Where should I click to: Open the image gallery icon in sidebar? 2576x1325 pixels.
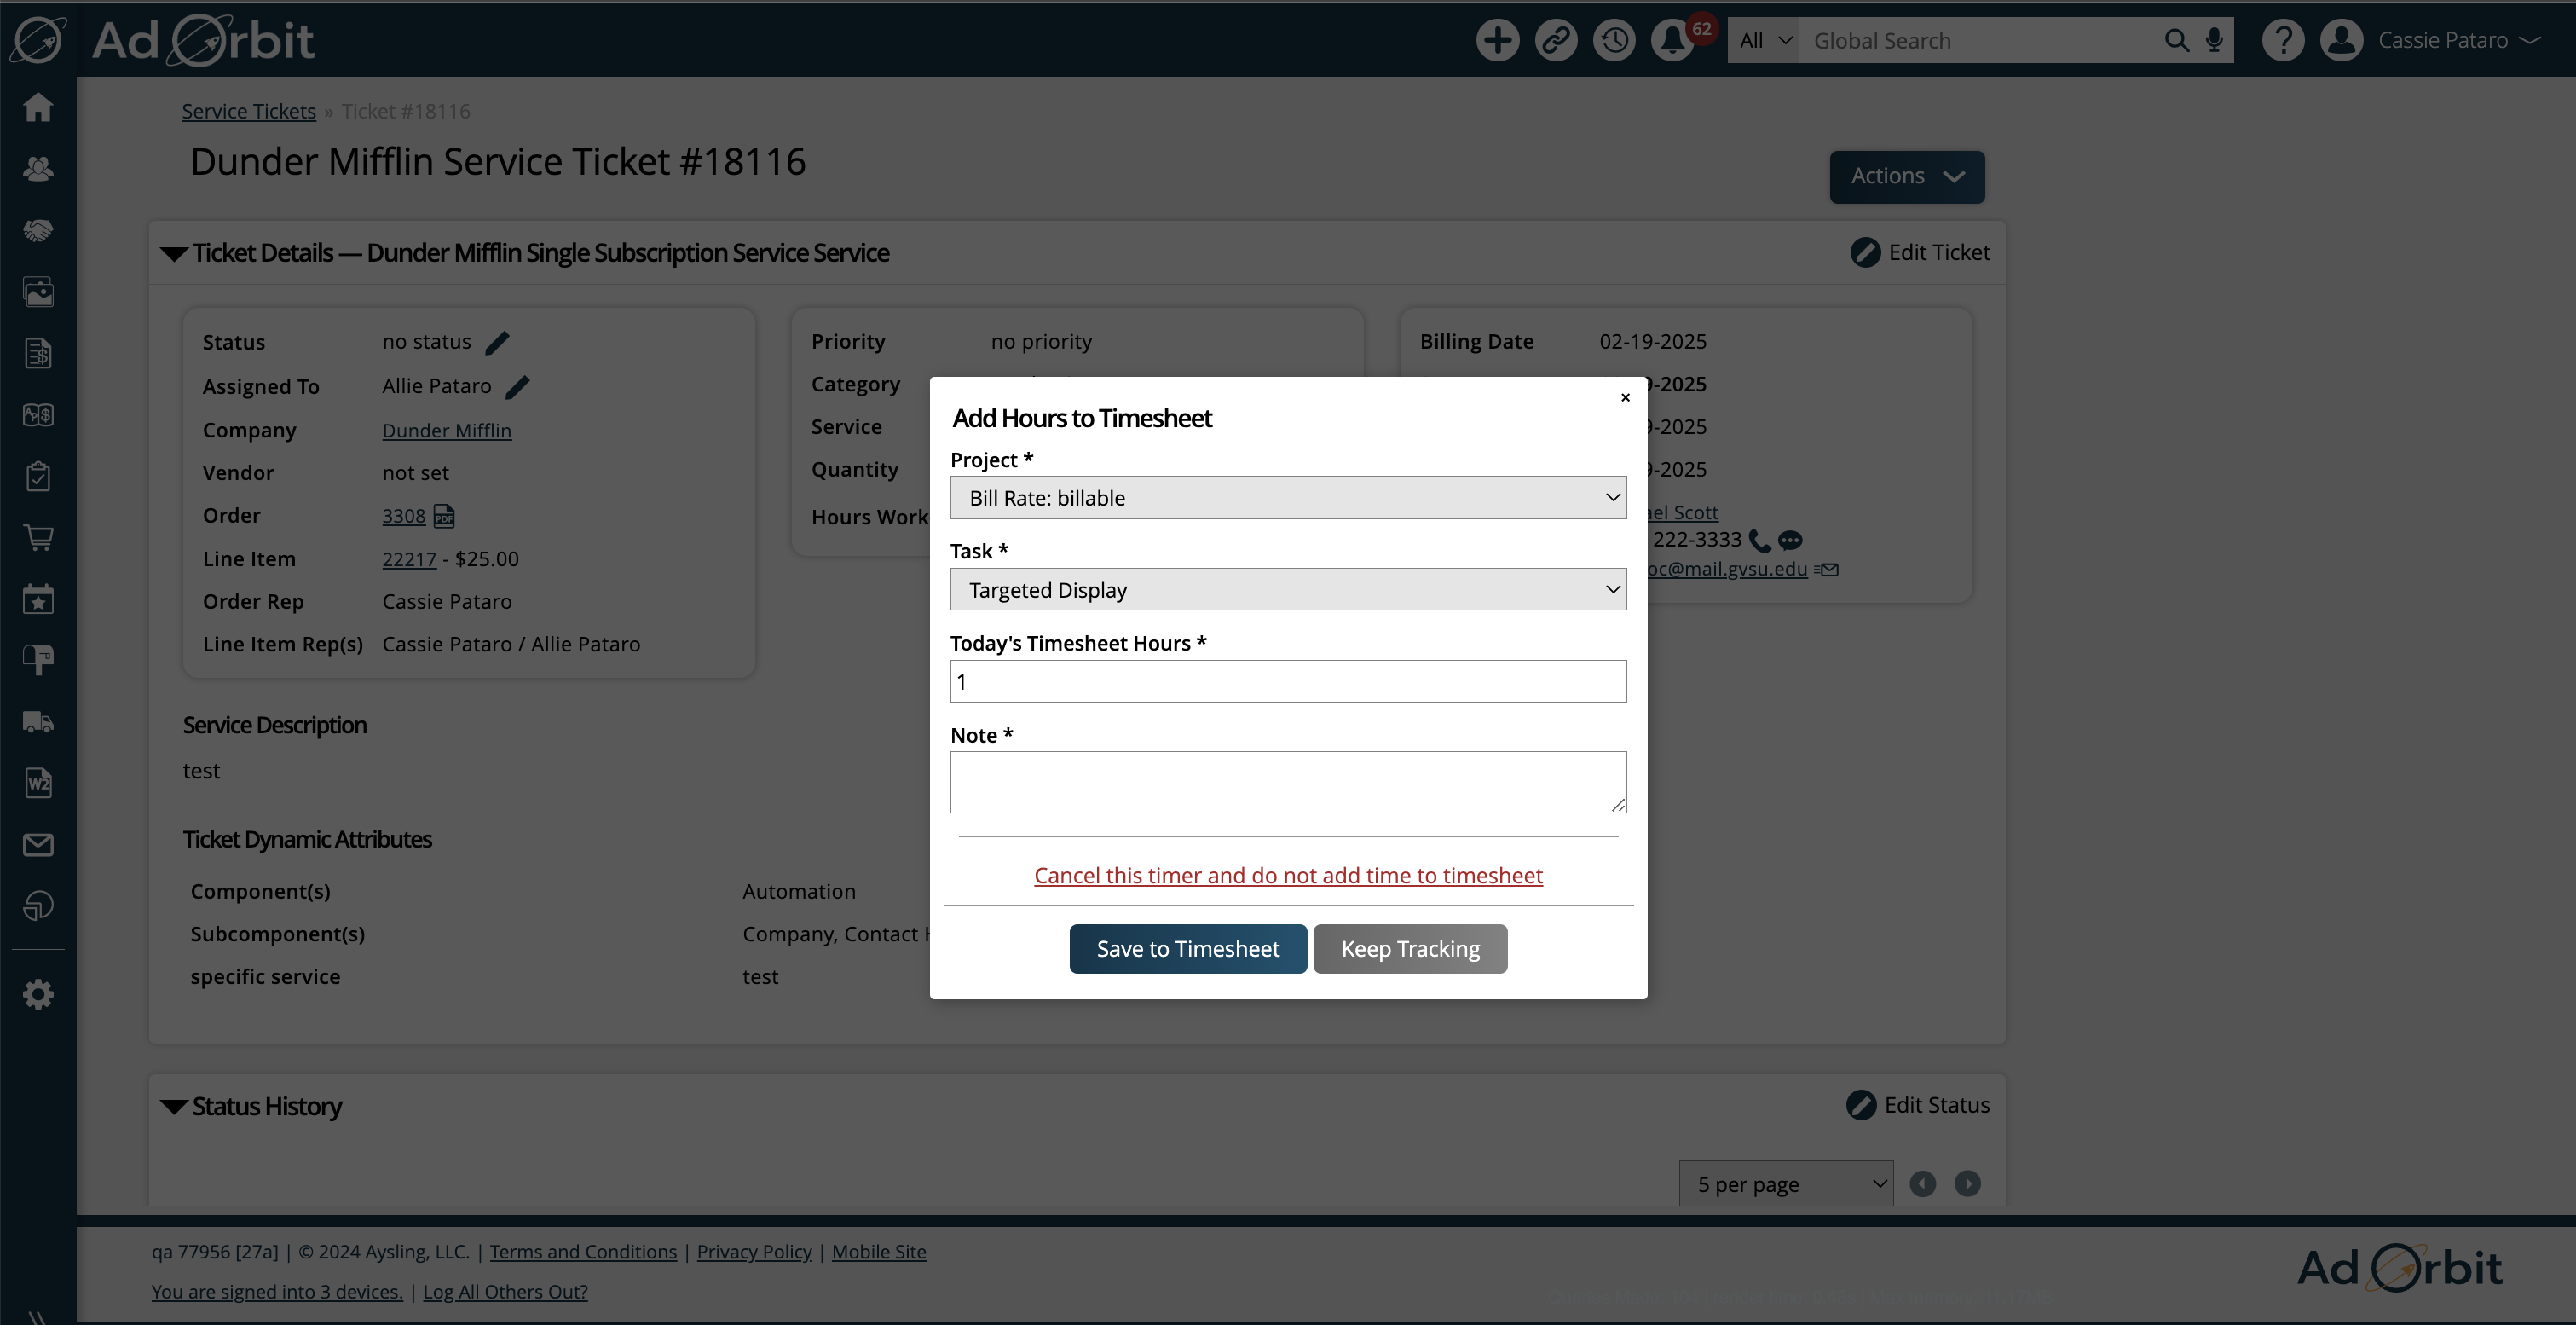38,292
